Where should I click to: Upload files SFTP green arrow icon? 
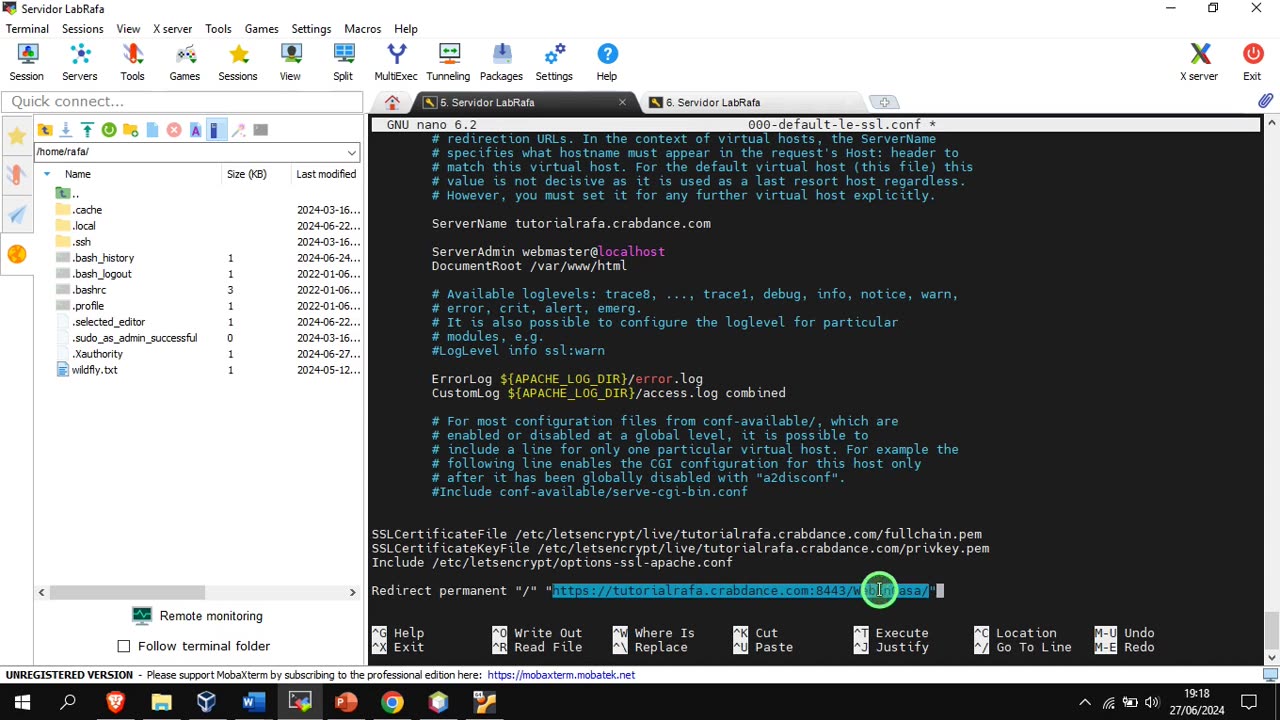coord(87,130)
